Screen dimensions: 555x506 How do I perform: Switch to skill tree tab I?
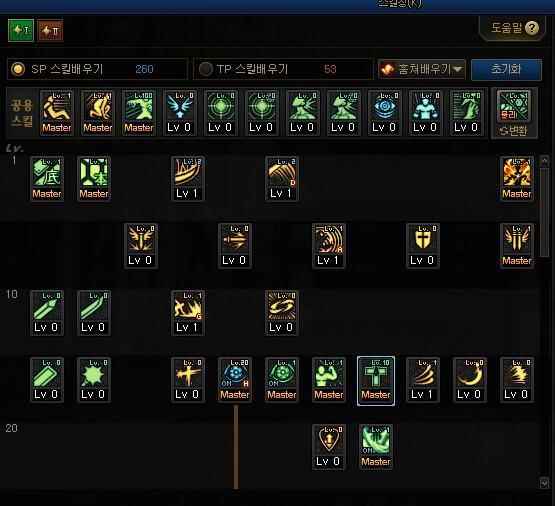[x=21, y=31]
